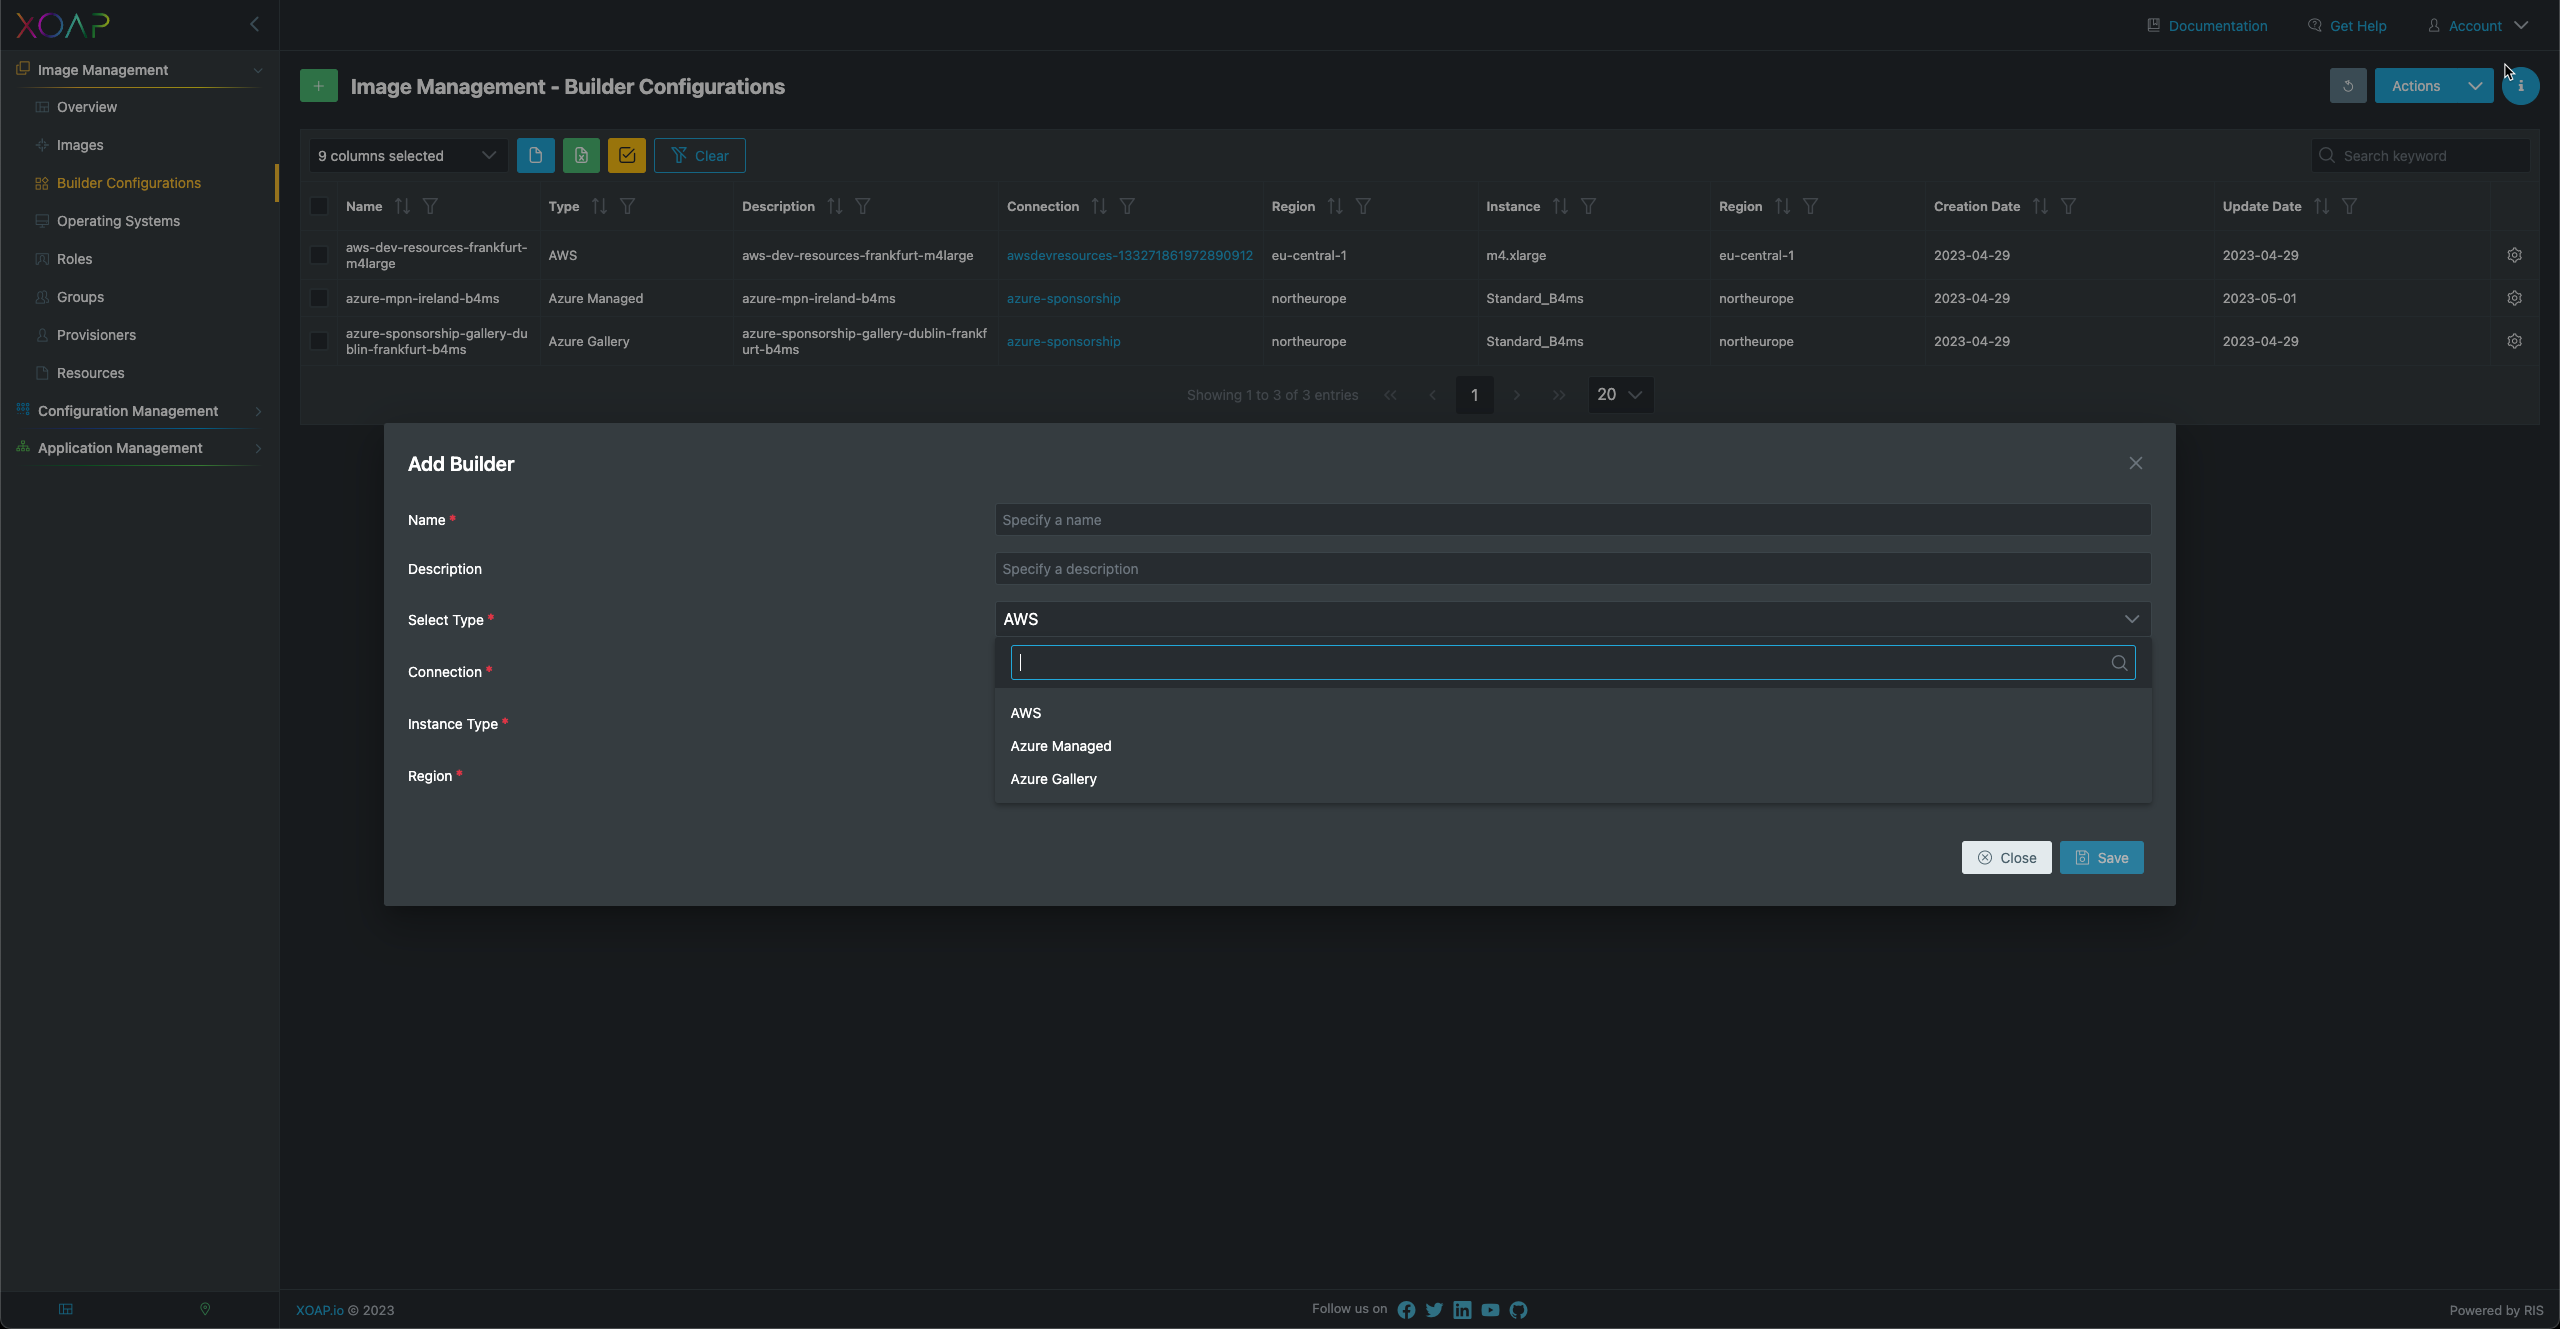Click the refresh icon next to Actions
The width and height of the screenshot is (2560, 1329).
[x=2348, y=86]
